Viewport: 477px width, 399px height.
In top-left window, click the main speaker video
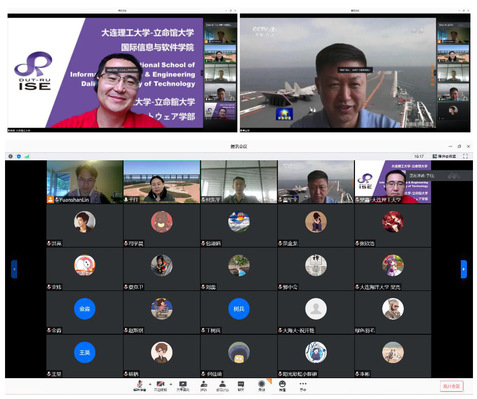(105, 73)
